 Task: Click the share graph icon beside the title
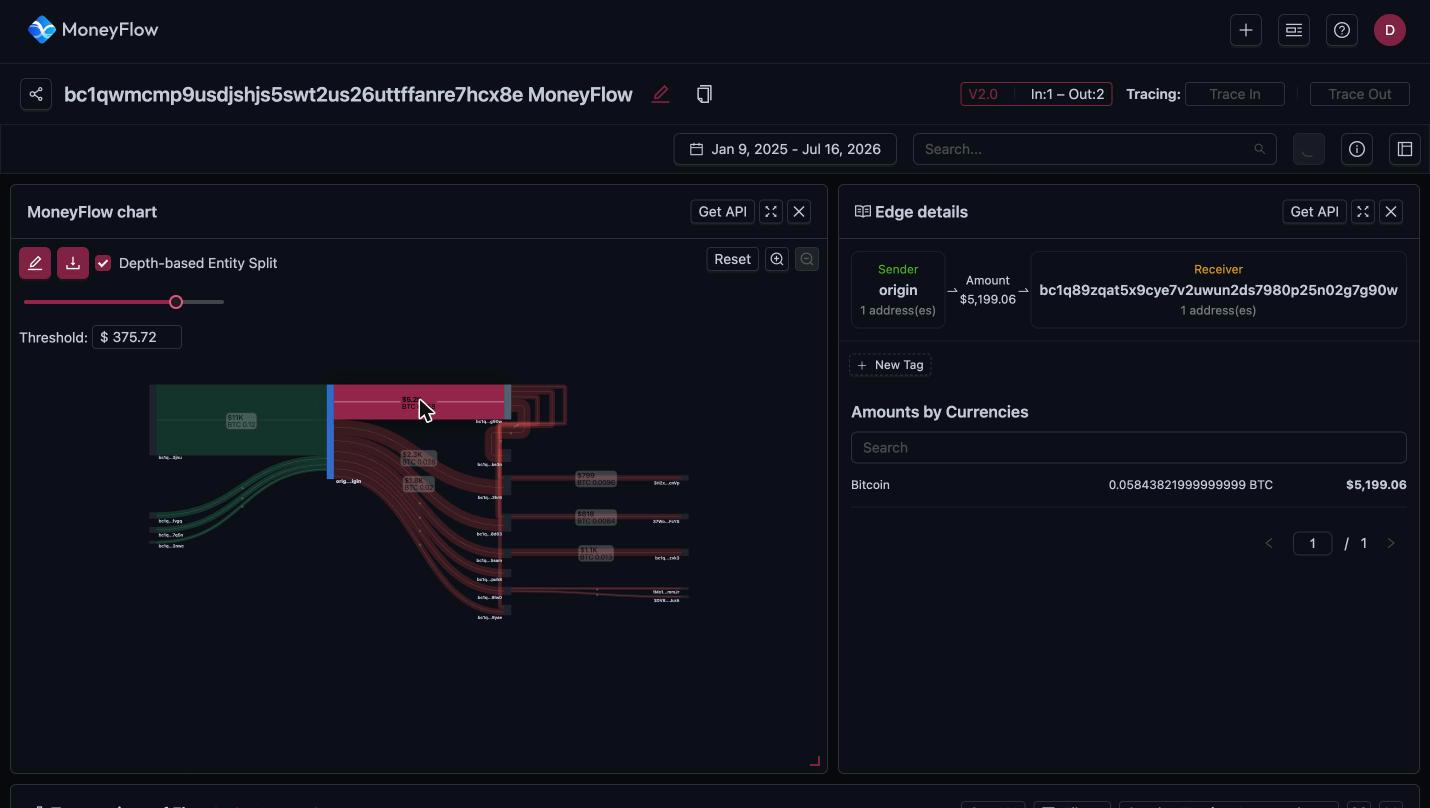point(36,94)
